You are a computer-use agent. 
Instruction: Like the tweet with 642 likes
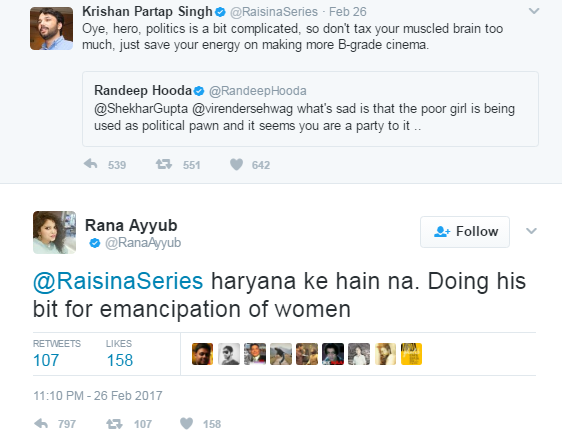click(x=237, y=165)
